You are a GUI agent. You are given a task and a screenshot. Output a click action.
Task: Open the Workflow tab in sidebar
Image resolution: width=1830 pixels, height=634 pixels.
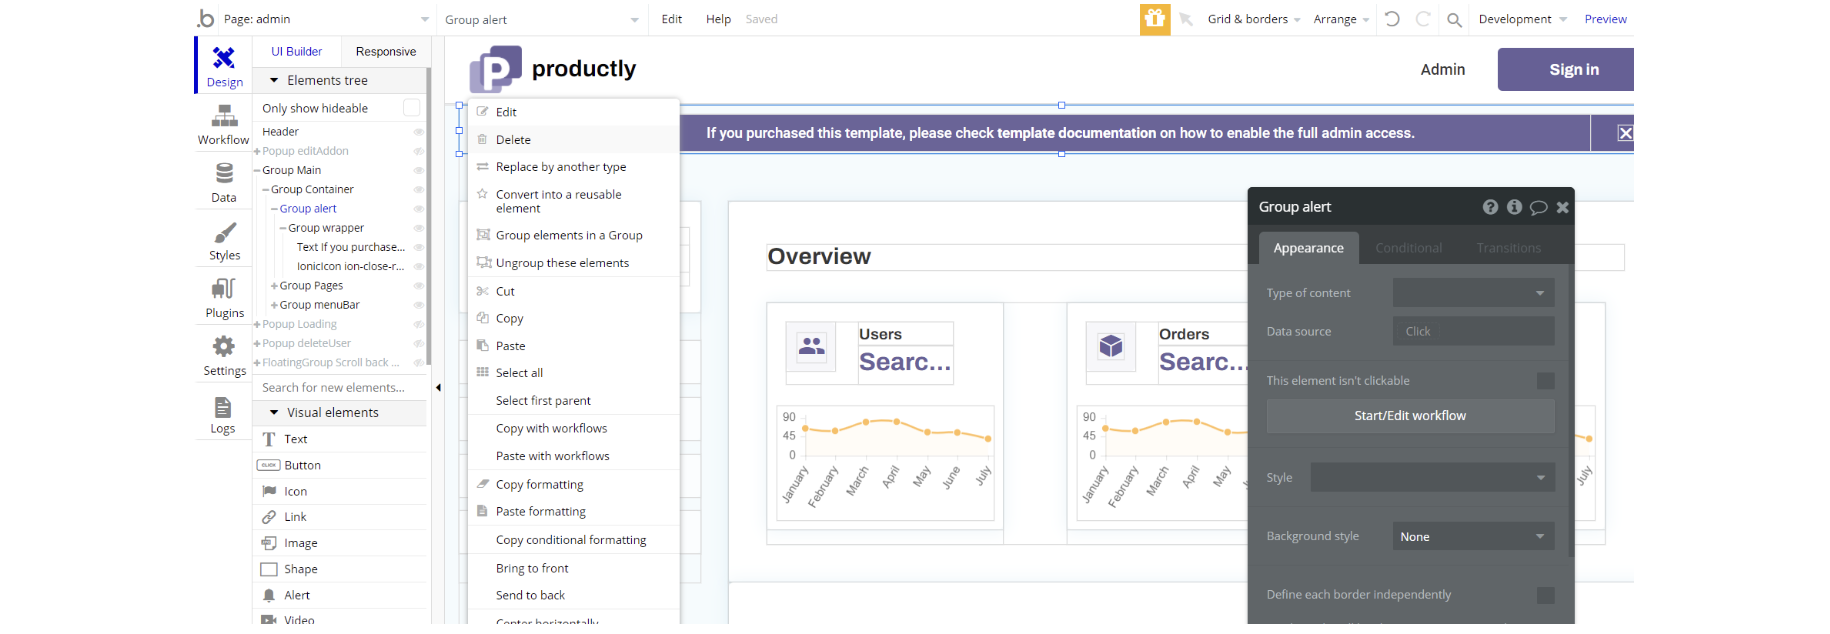pyautogui.click(x=223, y=124)
